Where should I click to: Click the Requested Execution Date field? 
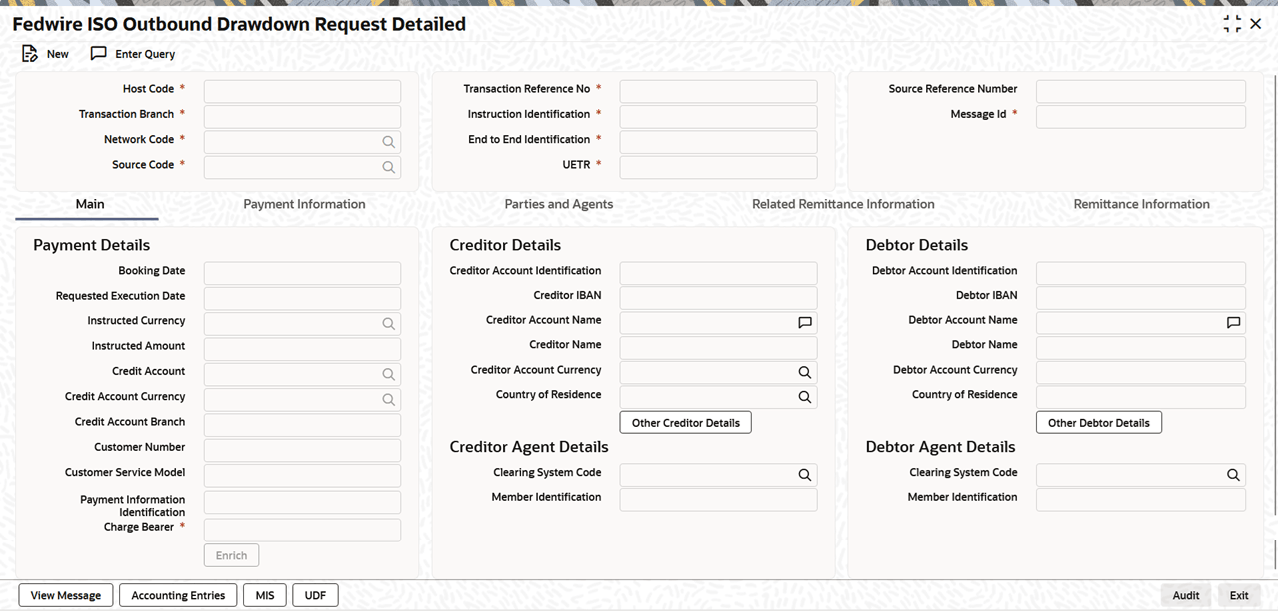click(x=302, y=298)
